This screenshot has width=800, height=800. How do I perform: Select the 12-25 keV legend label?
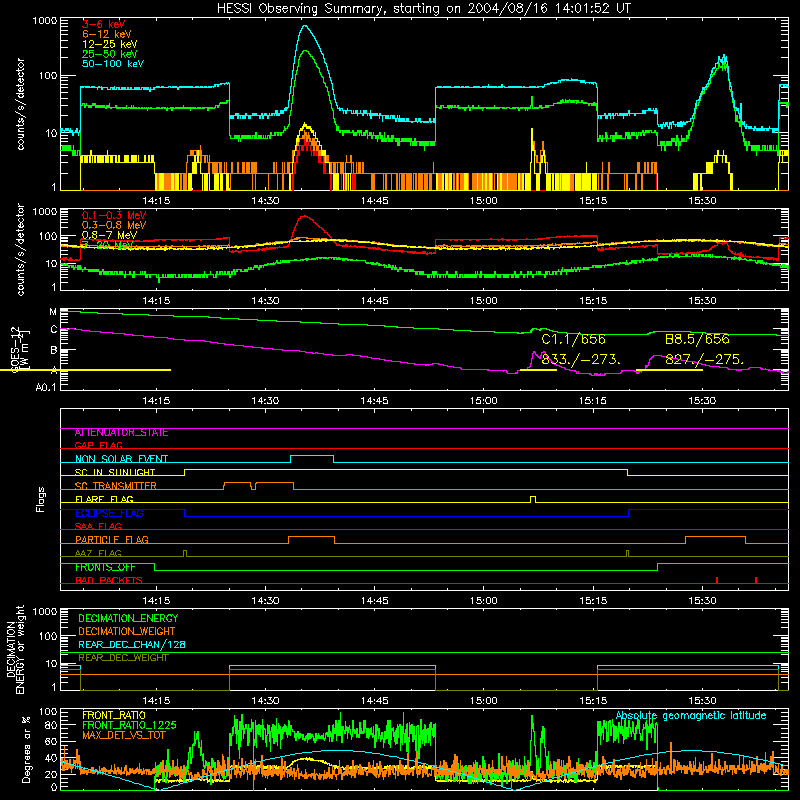pyautogui.click(x=110, y=44)
